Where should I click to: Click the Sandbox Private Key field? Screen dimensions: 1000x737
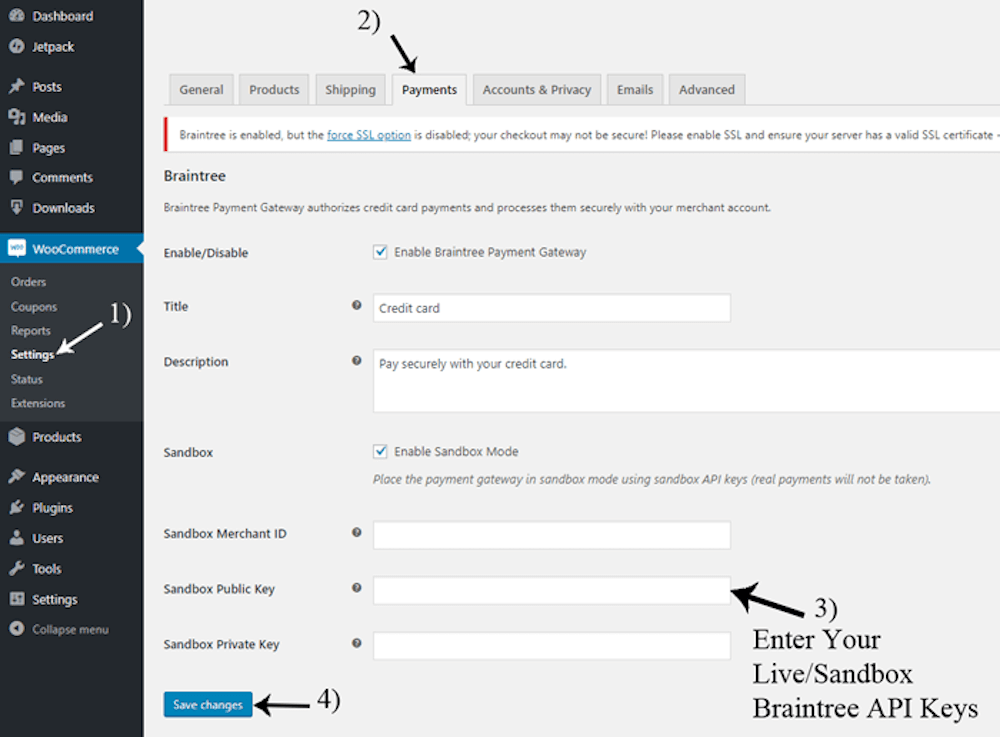[x=552, y=646]
